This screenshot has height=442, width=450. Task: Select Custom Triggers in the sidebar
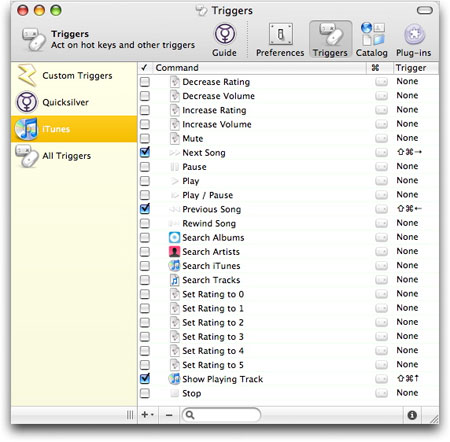pyautogui.click(x=74, y=76)
